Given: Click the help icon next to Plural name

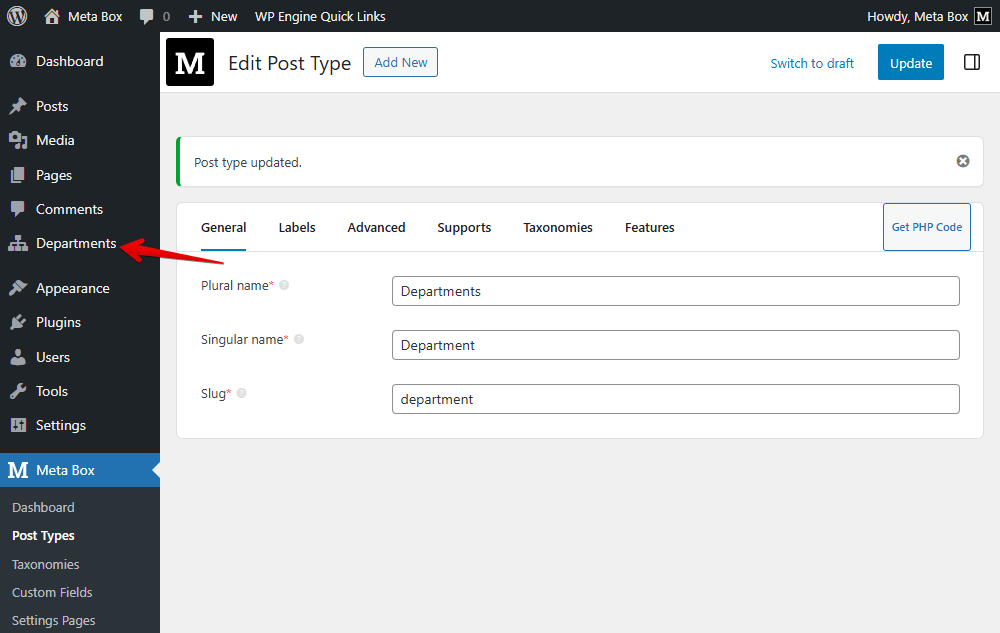Looking at the screenshot, I should [x=284, y=286].
